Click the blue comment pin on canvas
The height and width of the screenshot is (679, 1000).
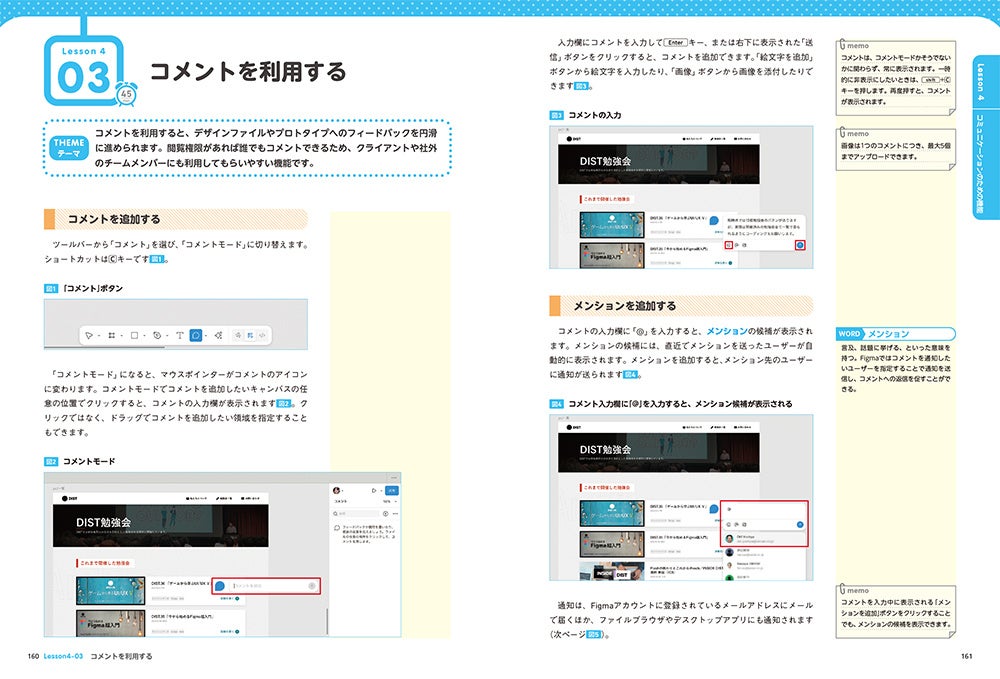[x=220, y=586]
